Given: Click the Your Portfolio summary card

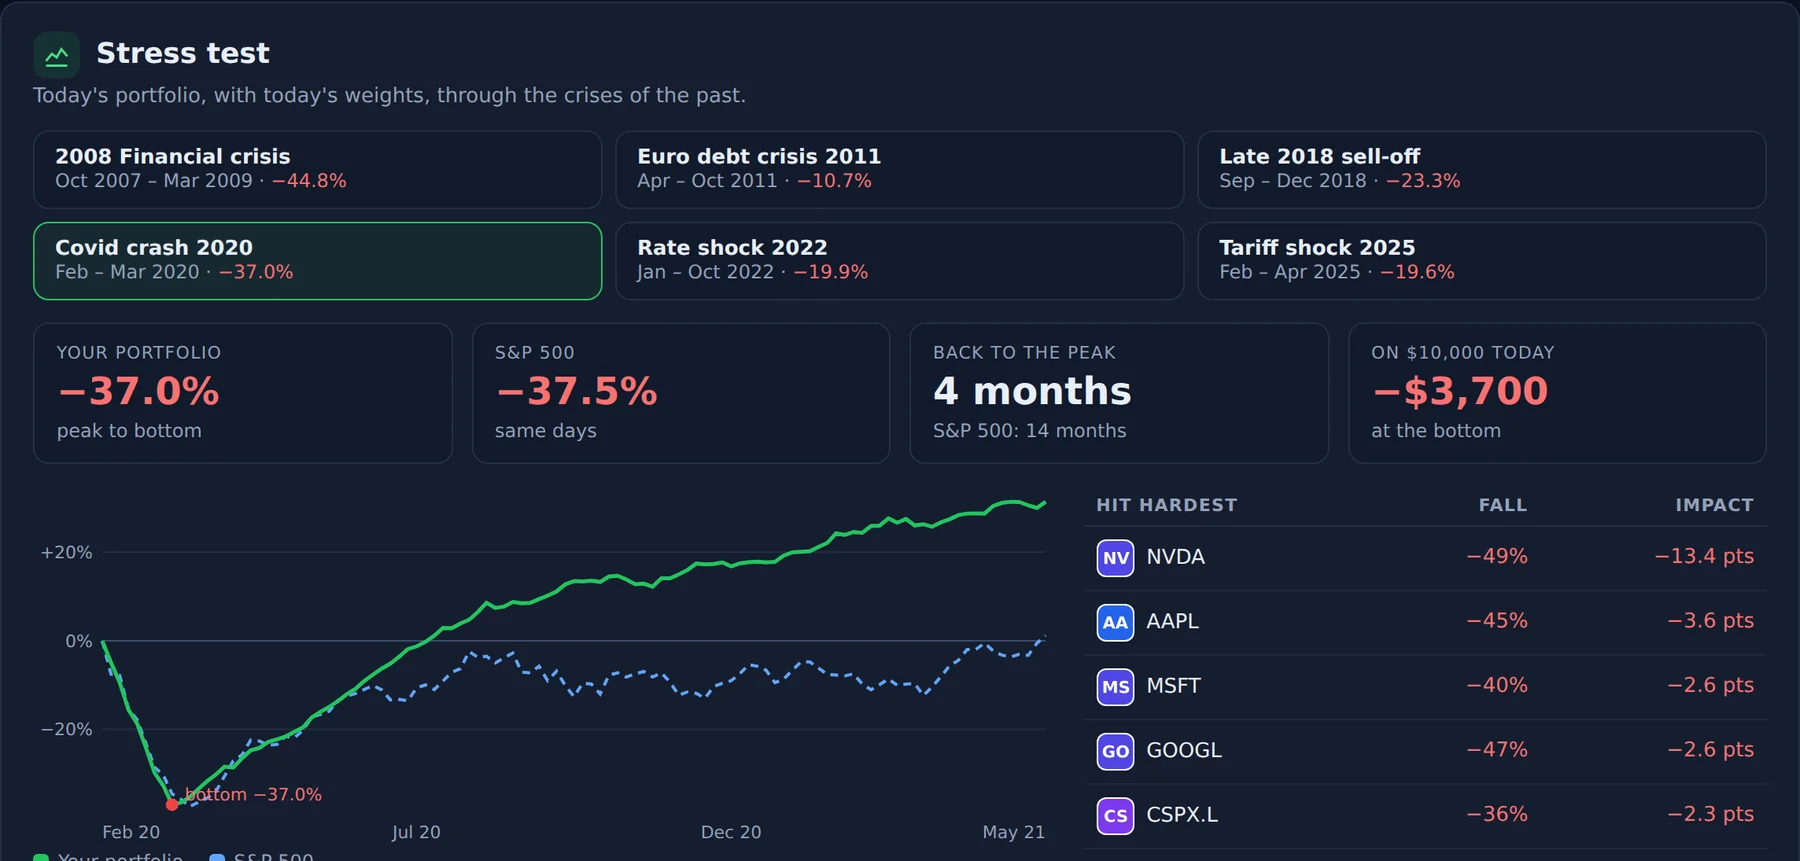Looking at the screenshot, I should 243,393.
